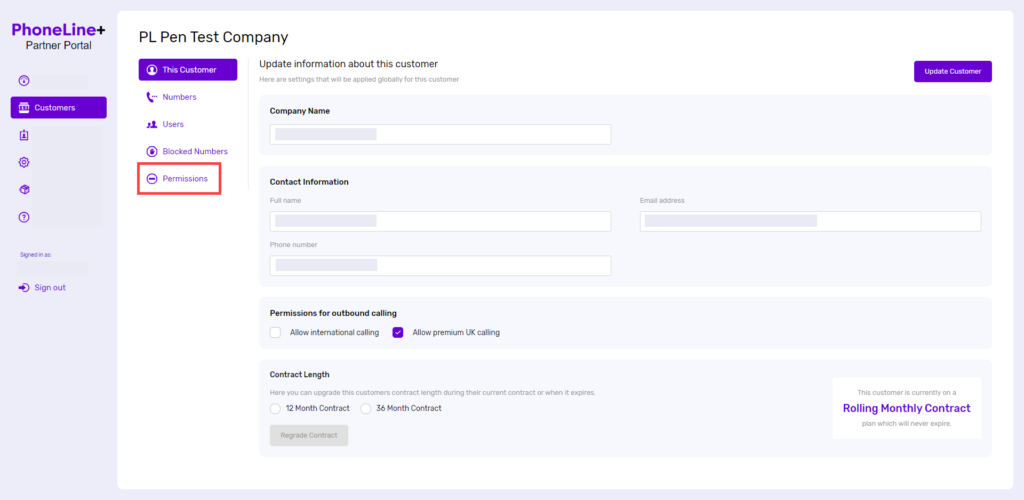The height and width of the screenshot is (500, 1024).
Task: Open settings via the gear icon
Action: click(24, 162)
